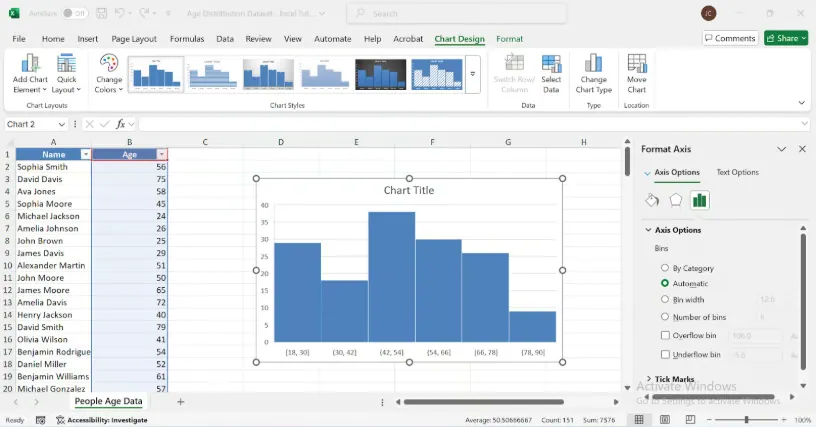Click the Share button
This screenshot has height=427, width=816.
(785, 38)
